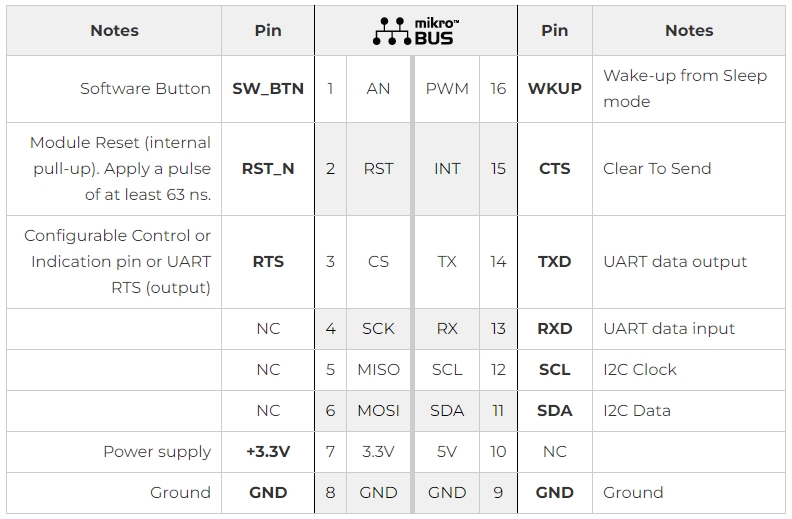Click the AN mikroBUS cell
The width and height of the screenshot is (792, 519).
pos(378,88)
